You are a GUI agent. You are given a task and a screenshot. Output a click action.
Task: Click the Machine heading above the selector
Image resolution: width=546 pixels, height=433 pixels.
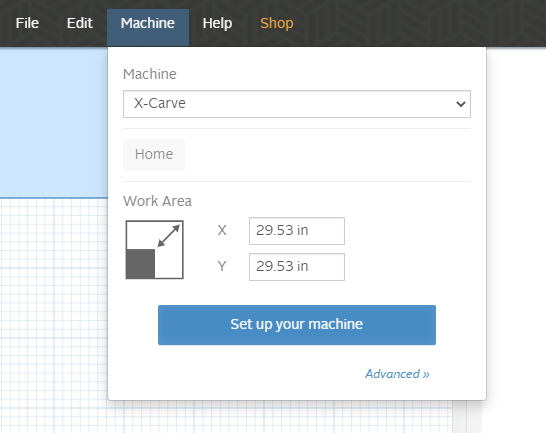click(x=150, y=74)
